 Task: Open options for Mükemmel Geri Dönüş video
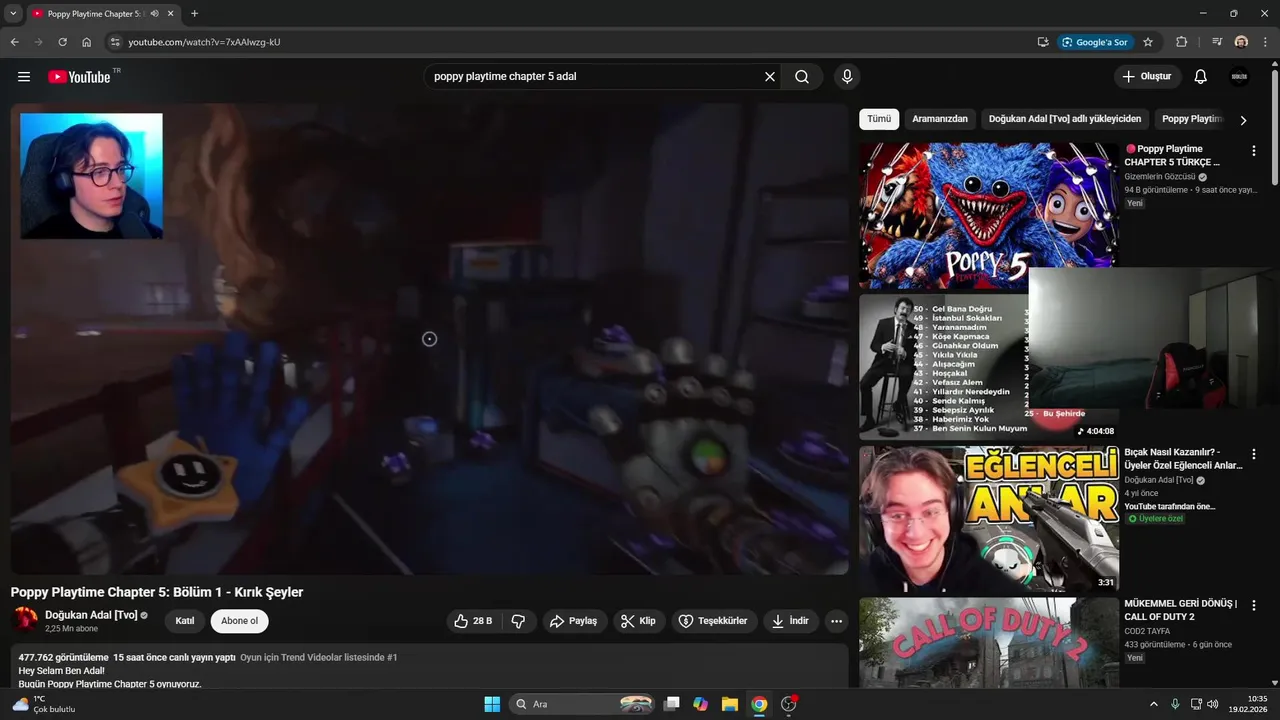pos(1254,606)
